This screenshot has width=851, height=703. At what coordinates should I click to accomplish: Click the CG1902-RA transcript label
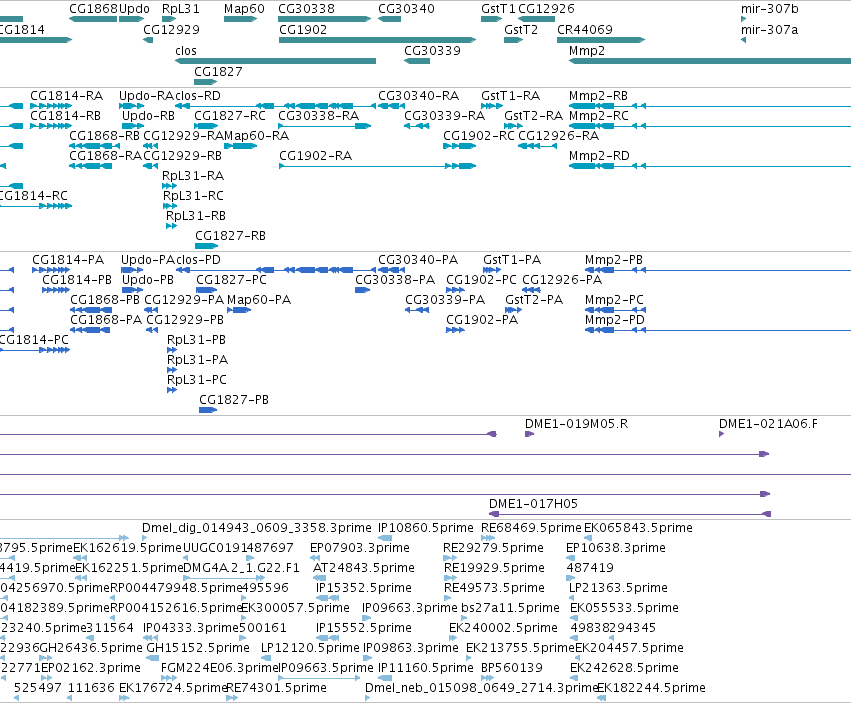pyautogui.click(x=315, y=156)
